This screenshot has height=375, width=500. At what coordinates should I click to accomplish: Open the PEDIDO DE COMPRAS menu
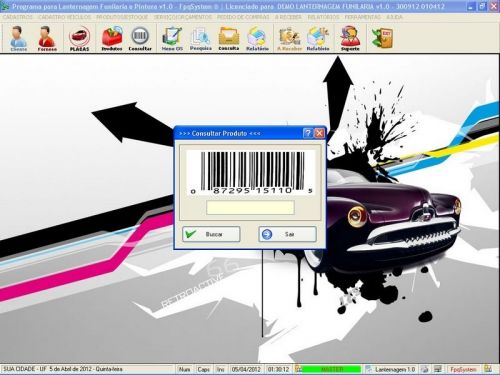coord(243,17)
